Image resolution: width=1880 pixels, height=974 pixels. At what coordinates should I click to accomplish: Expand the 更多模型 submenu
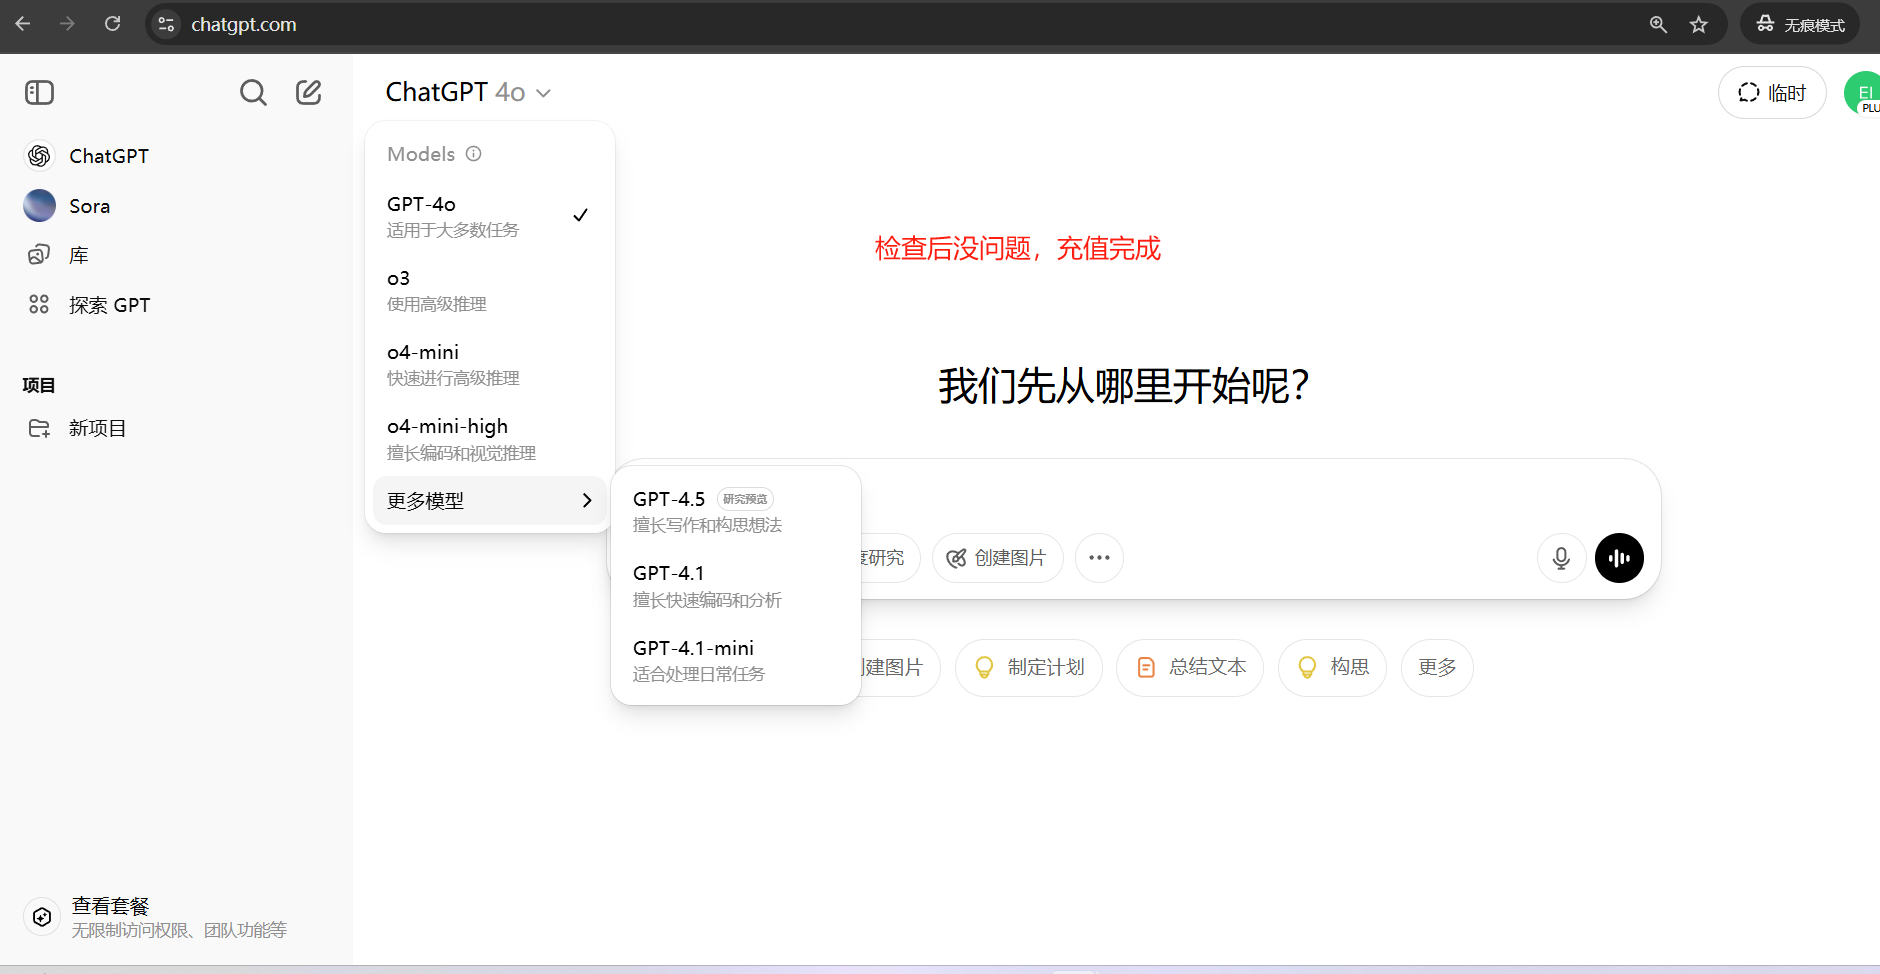pos(489,501)
